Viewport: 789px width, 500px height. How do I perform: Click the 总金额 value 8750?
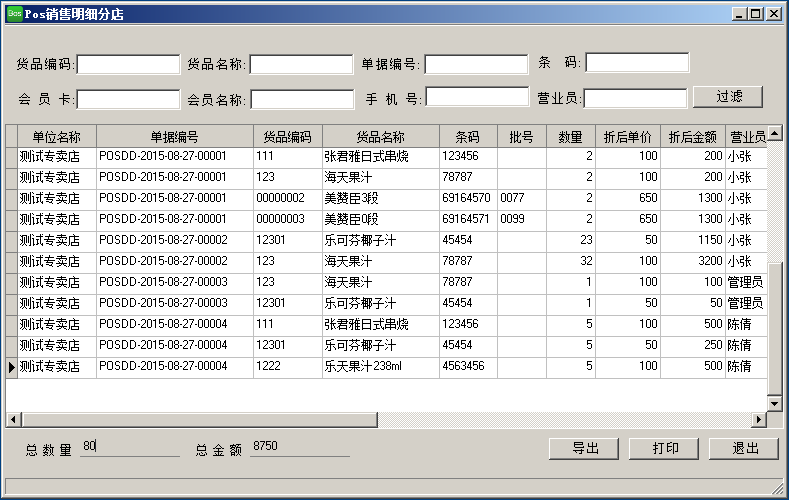[300, 446]
